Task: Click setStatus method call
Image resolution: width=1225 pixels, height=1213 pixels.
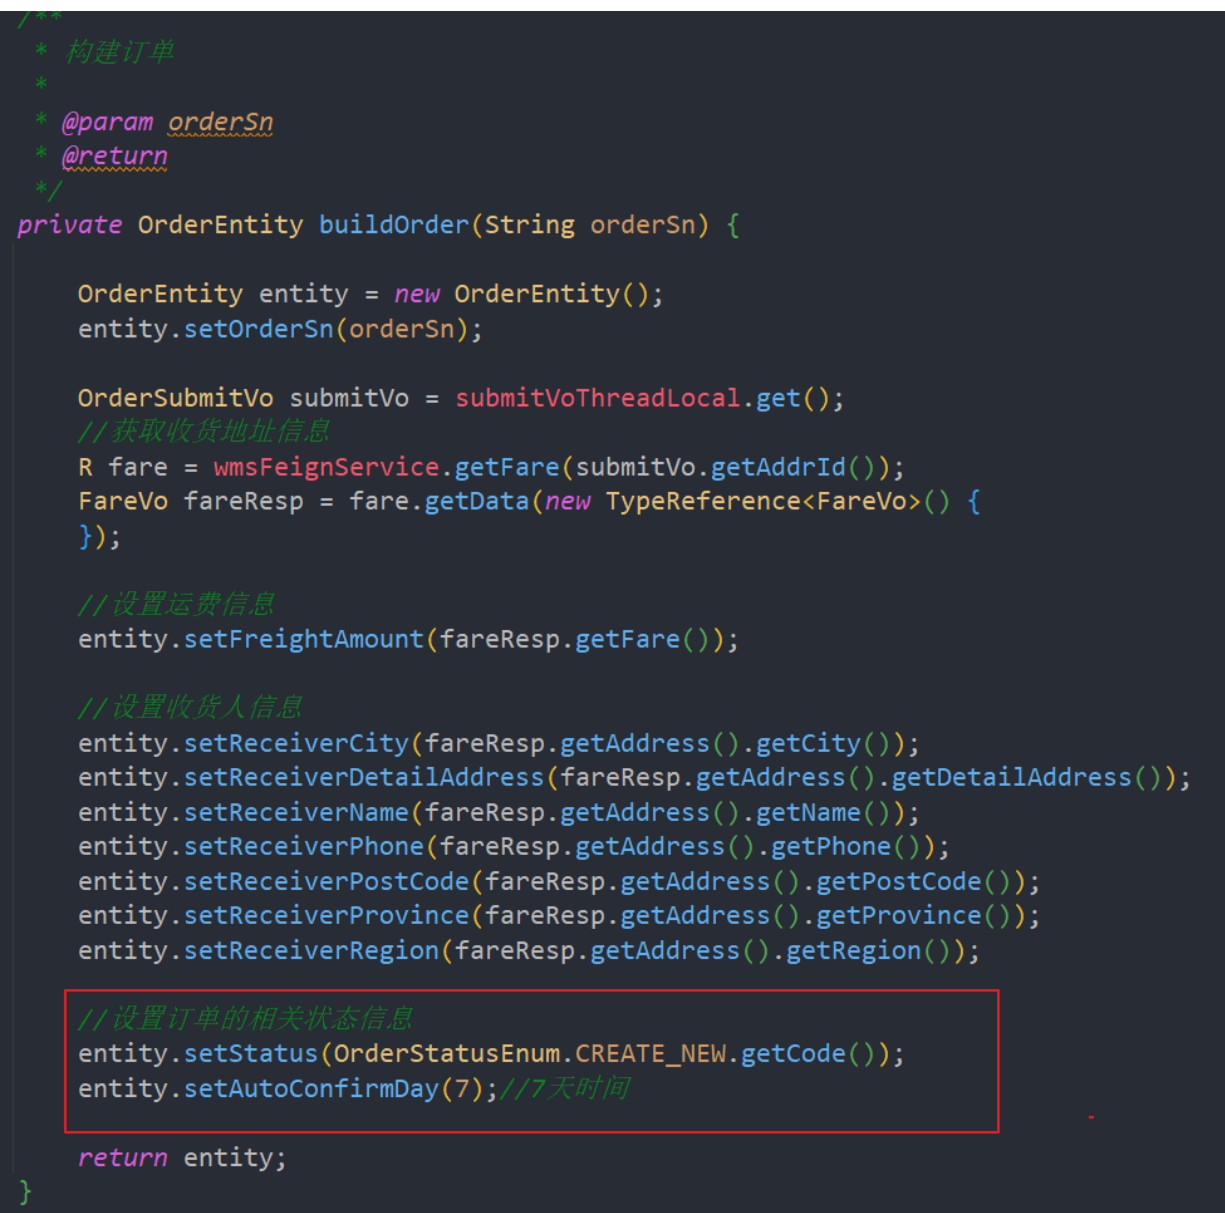Action: pos(251,1053)
